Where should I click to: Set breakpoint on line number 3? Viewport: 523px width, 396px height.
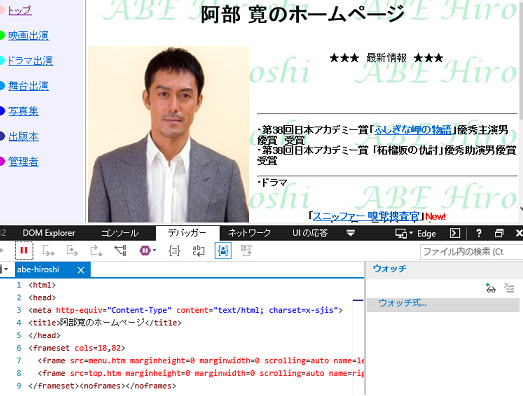click(x=19, y=310)
